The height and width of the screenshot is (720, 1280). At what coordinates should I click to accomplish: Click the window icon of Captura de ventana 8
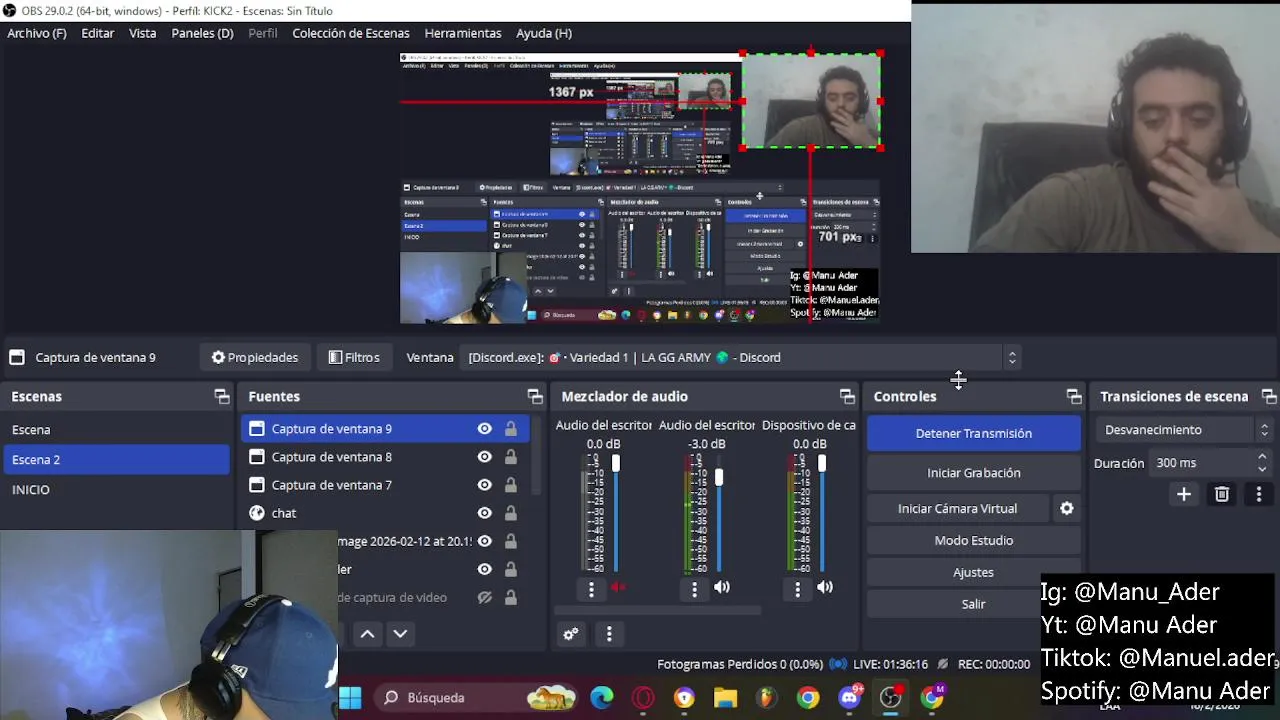point(257,457)
